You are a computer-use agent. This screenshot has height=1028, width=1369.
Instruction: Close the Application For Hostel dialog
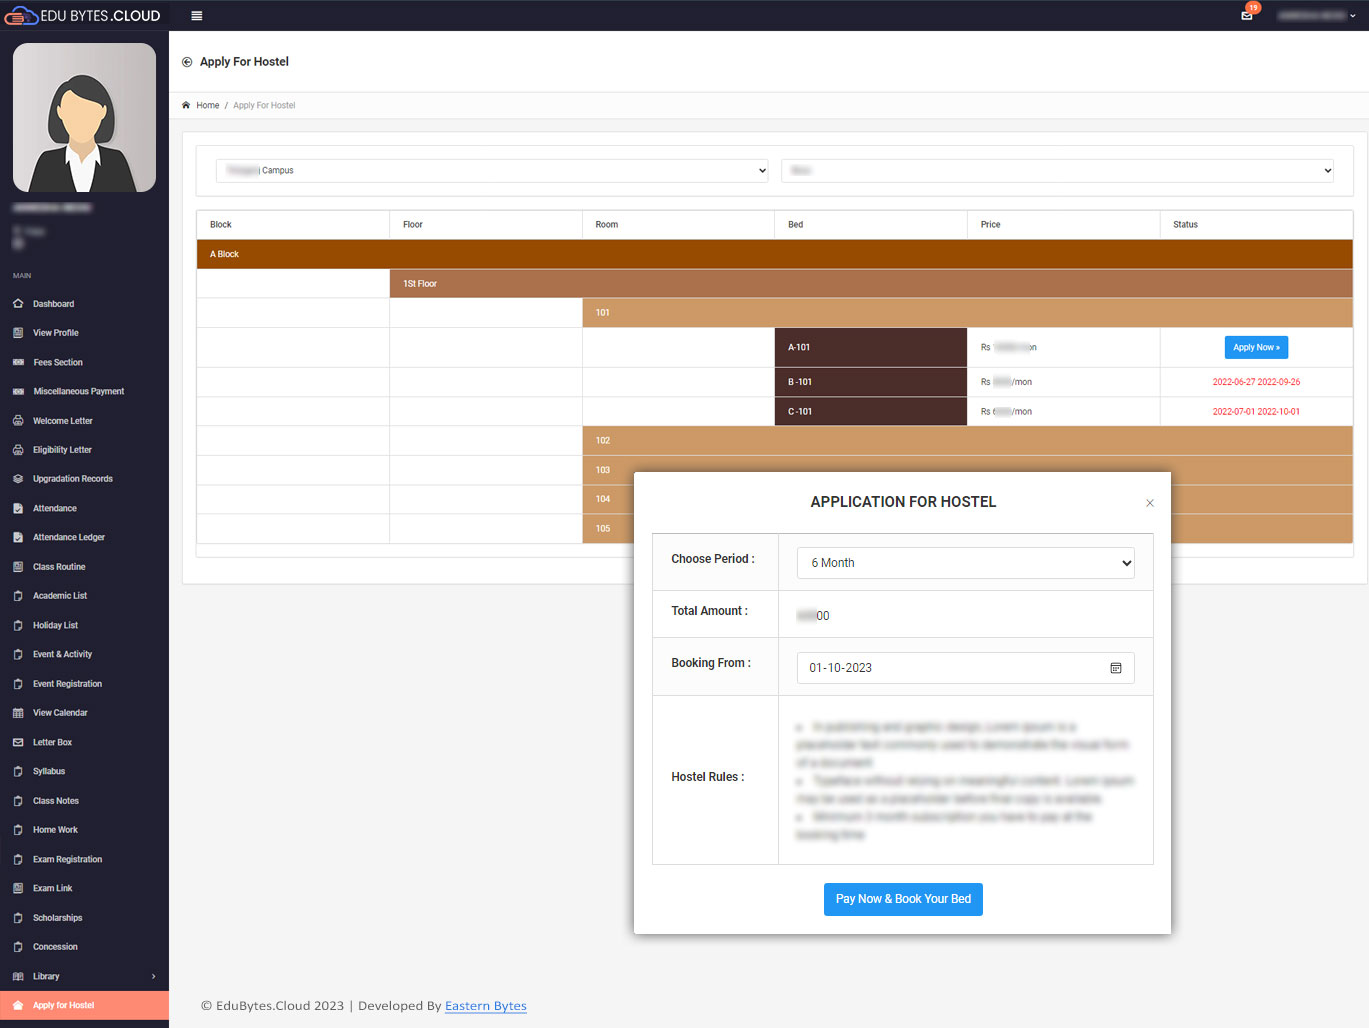click(x=1150, y=503)
